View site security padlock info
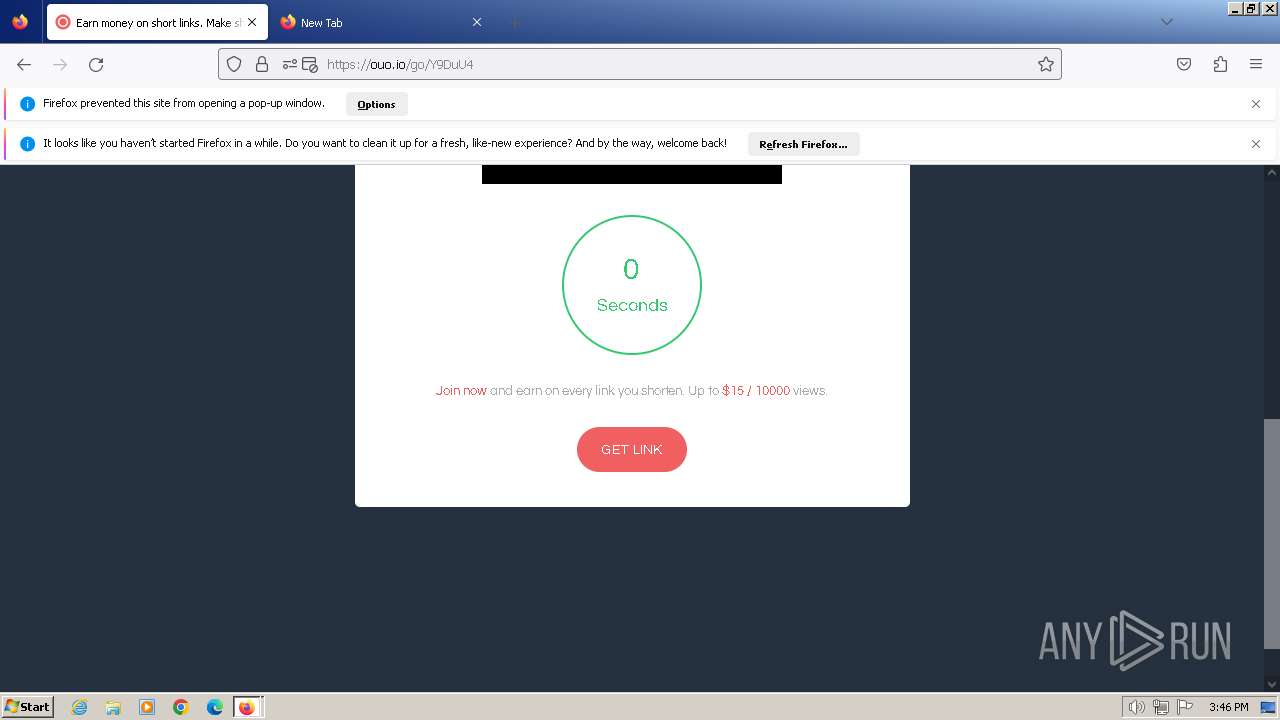This screenshot has height=720, width=1280. click(x=262, y=64)
